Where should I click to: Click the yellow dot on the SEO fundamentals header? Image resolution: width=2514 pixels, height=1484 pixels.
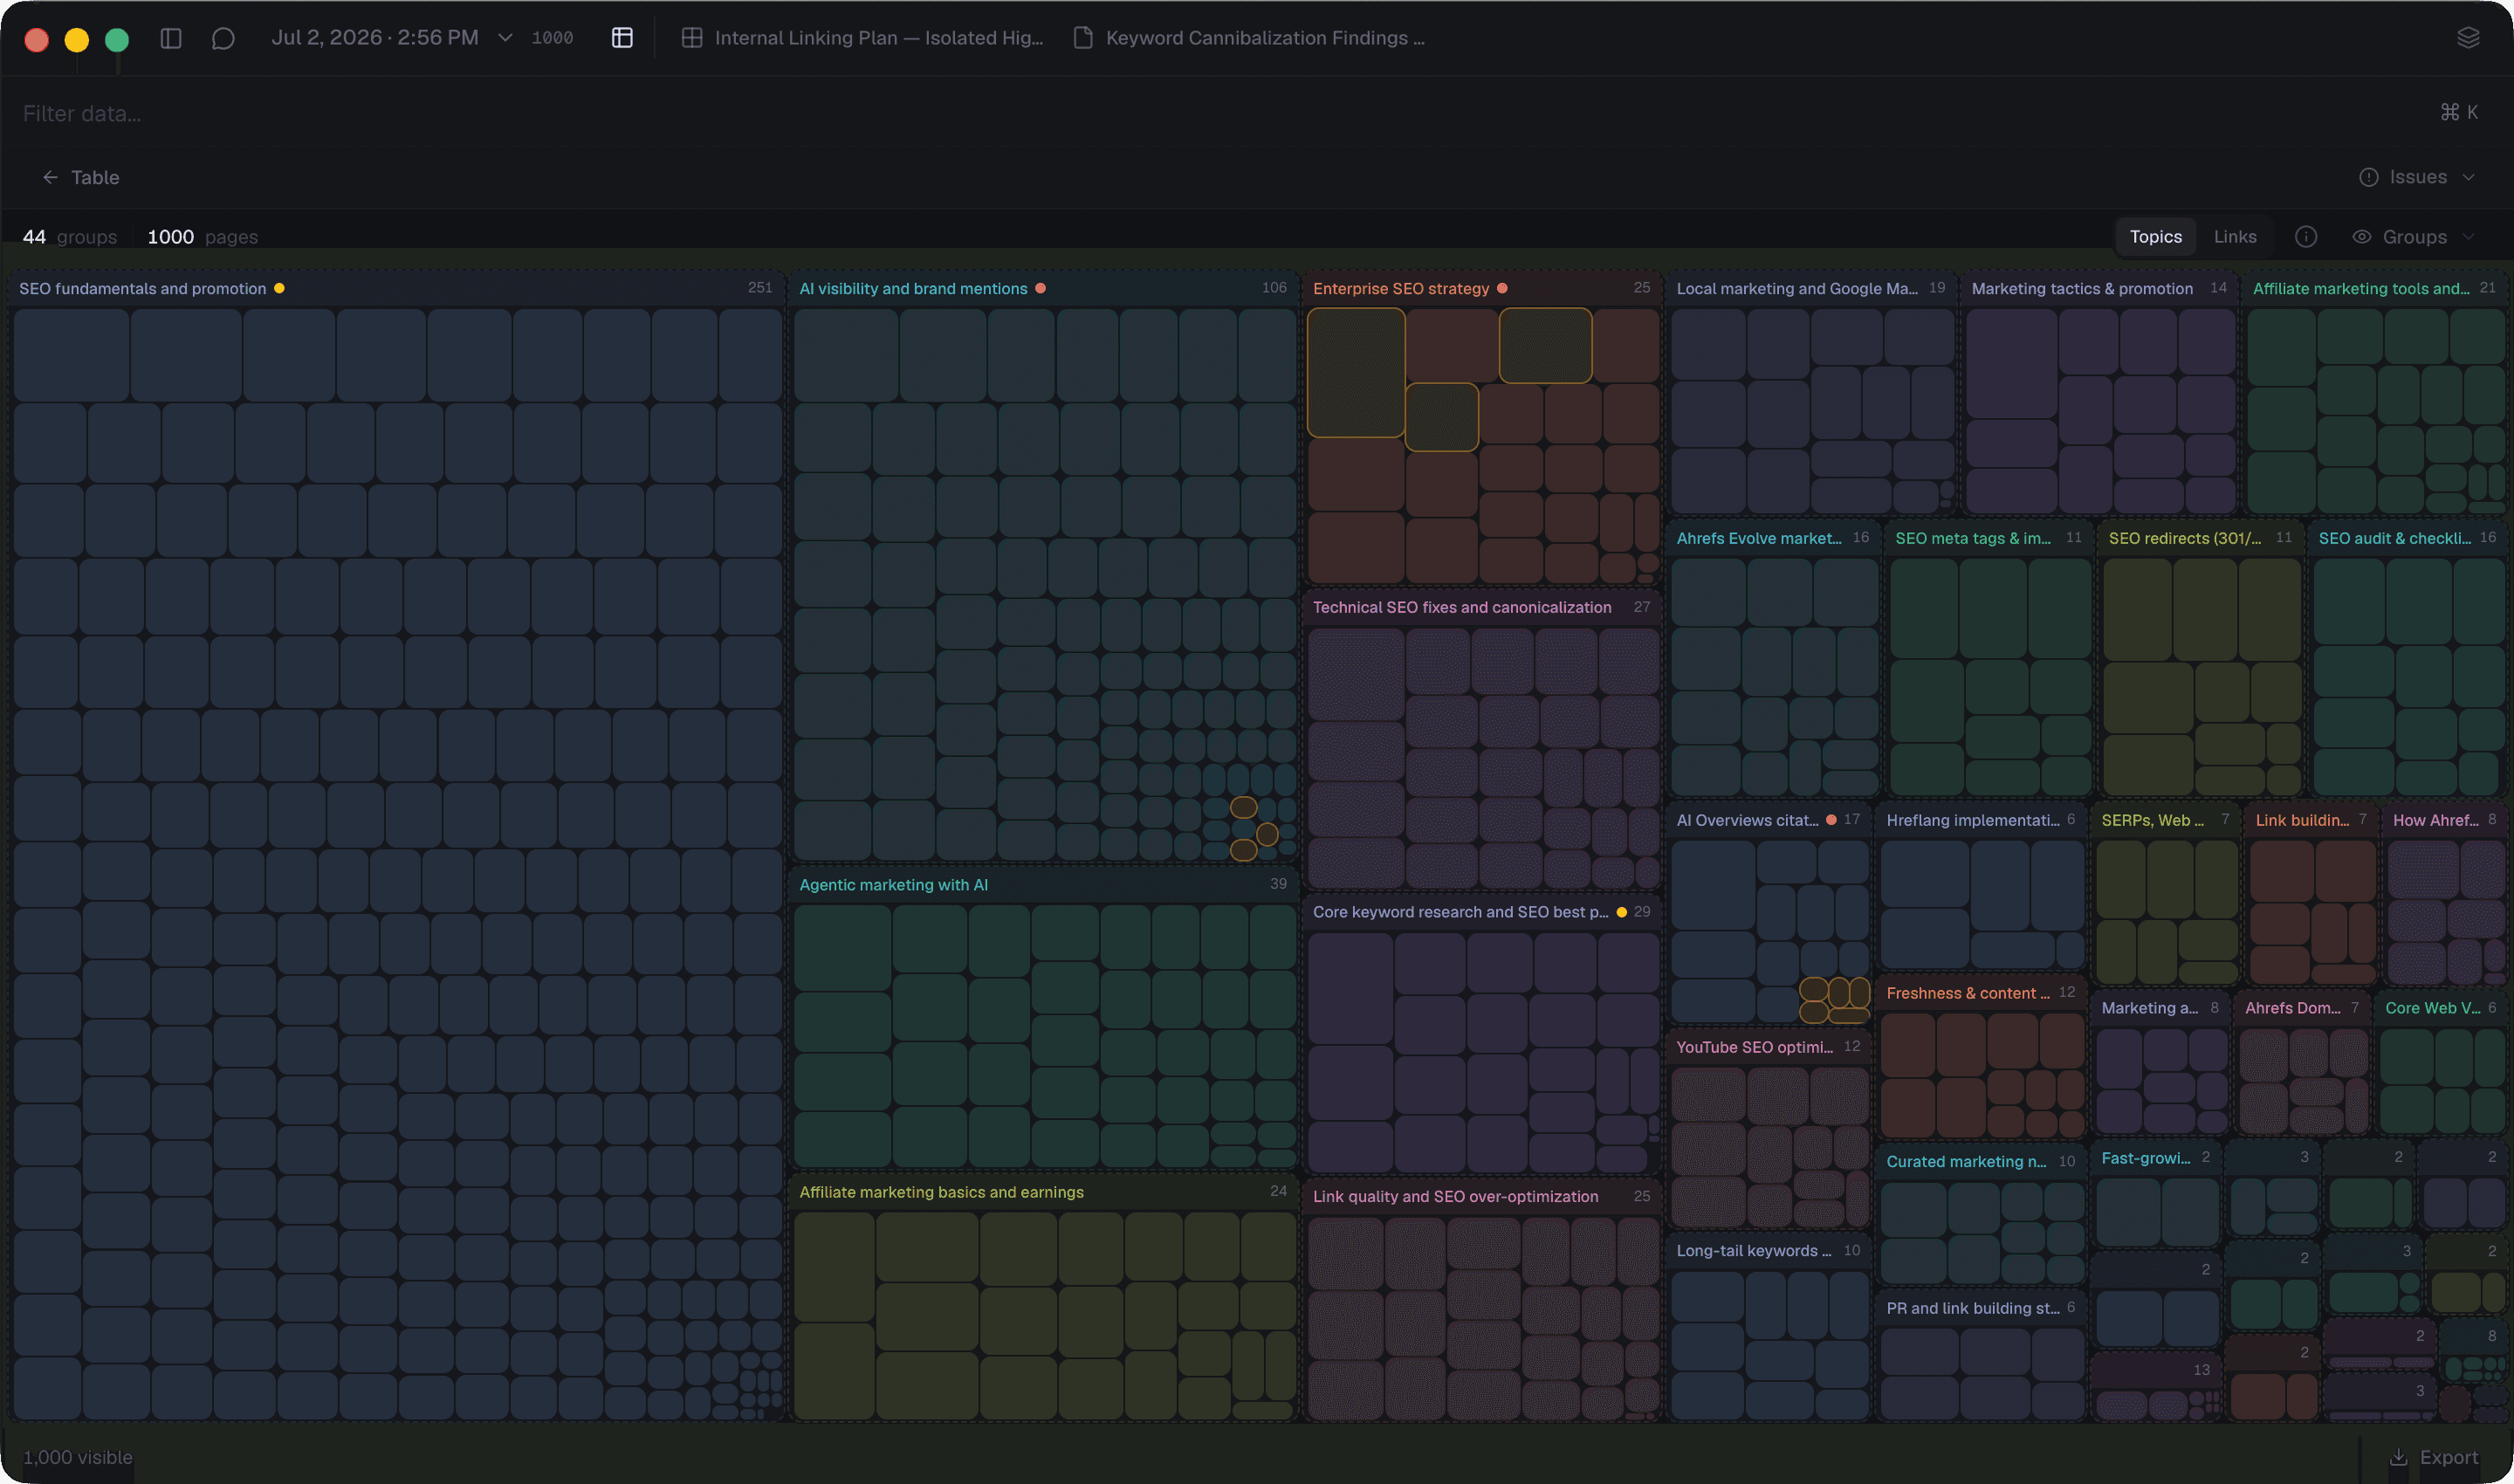[279, 288]
